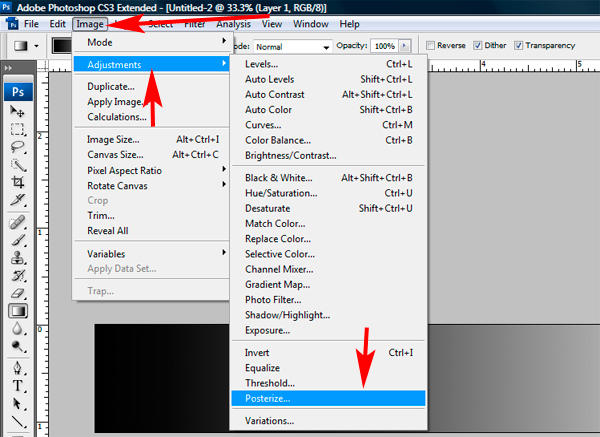Select the Gradient tool in toolbox
The width and height of the screenshot is (600, 437).
tap(18, 311)
